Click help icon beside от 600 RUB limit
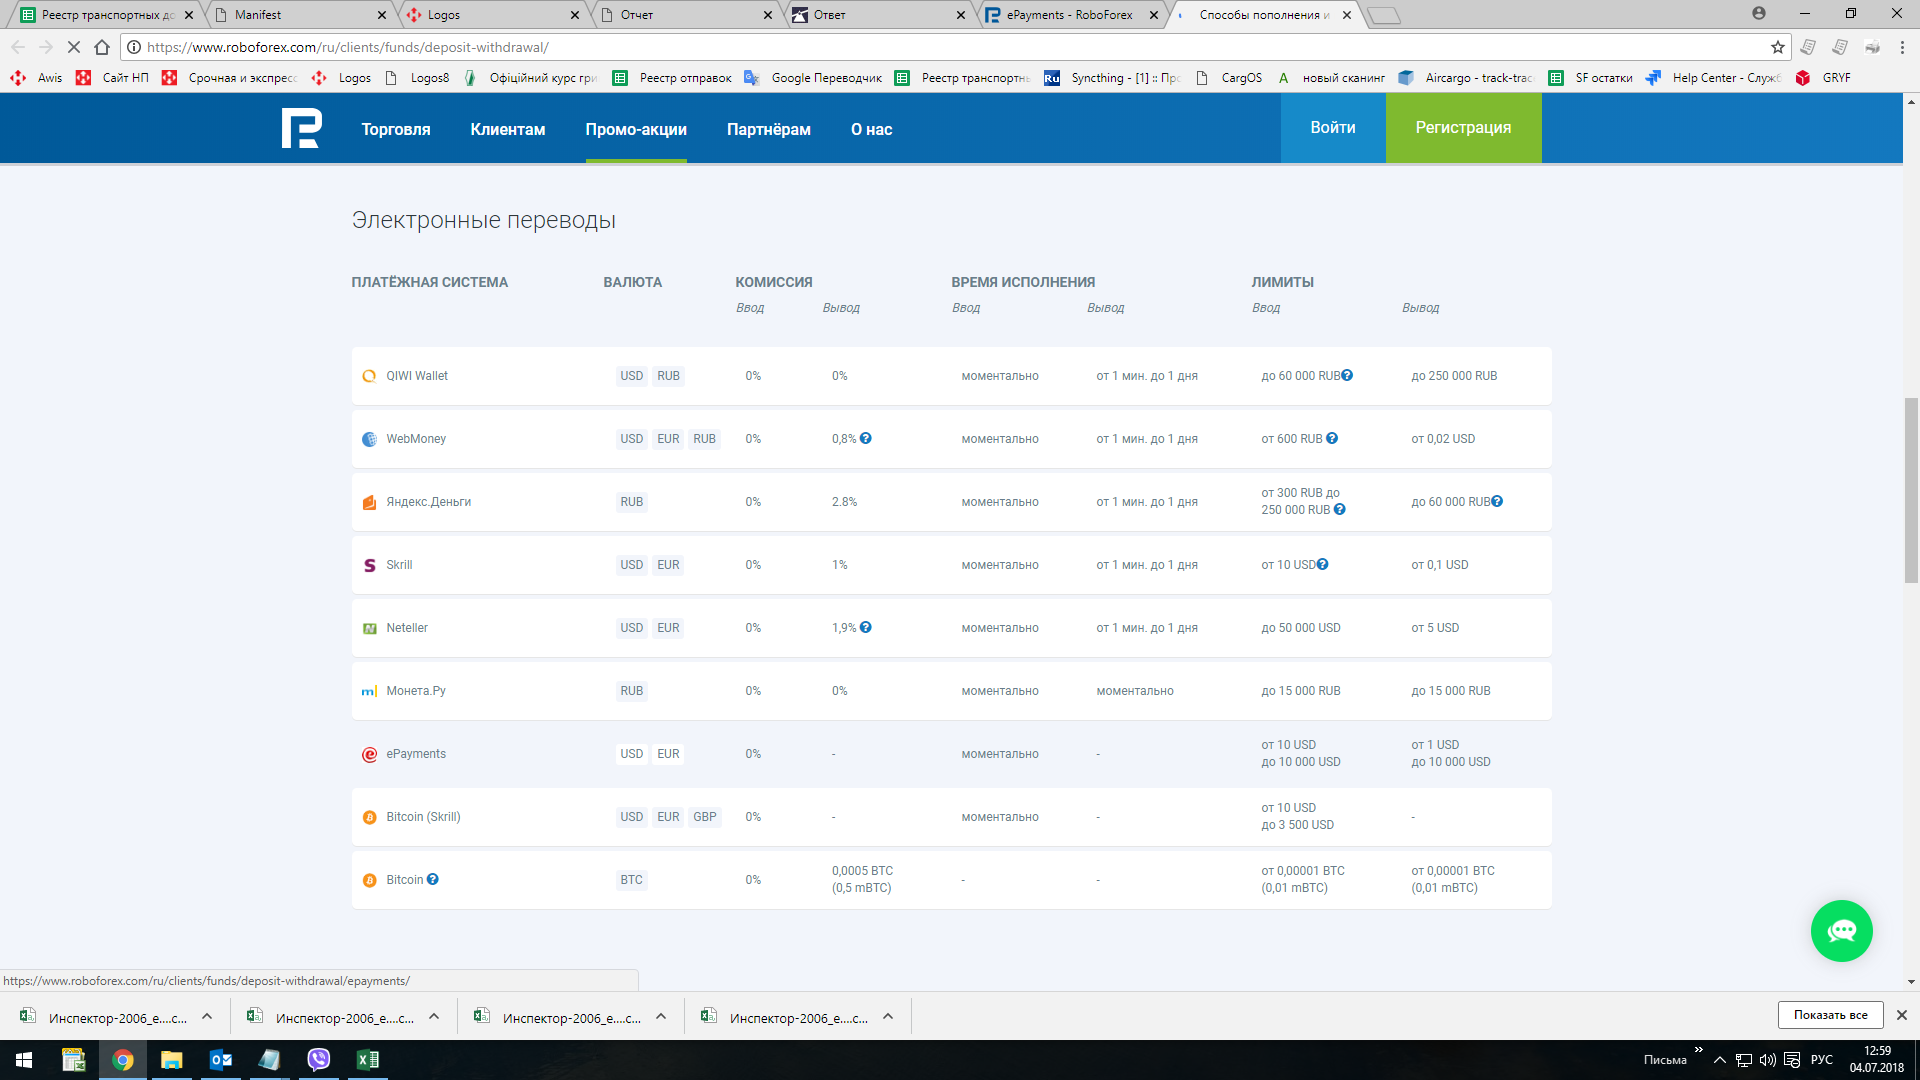This screenshot has height=1080, width=1920. pyautogui.click(x=1332, y=438)
